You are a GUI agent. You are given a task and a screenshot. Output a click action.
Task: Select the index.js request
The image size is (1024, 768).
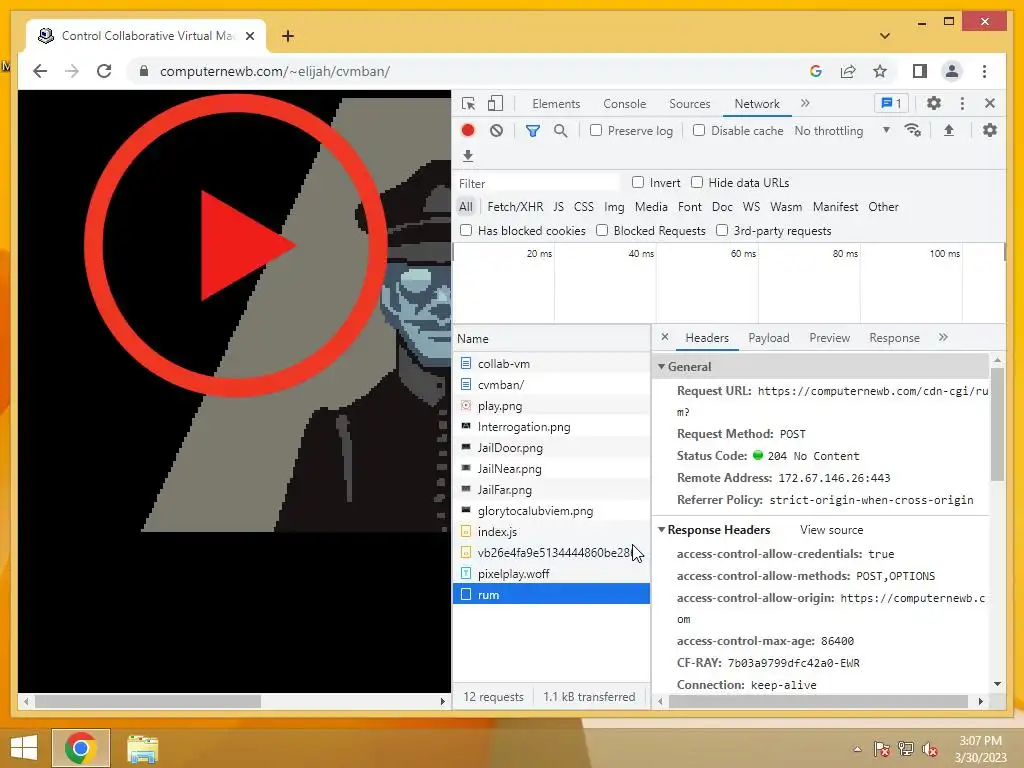(552, 532)
